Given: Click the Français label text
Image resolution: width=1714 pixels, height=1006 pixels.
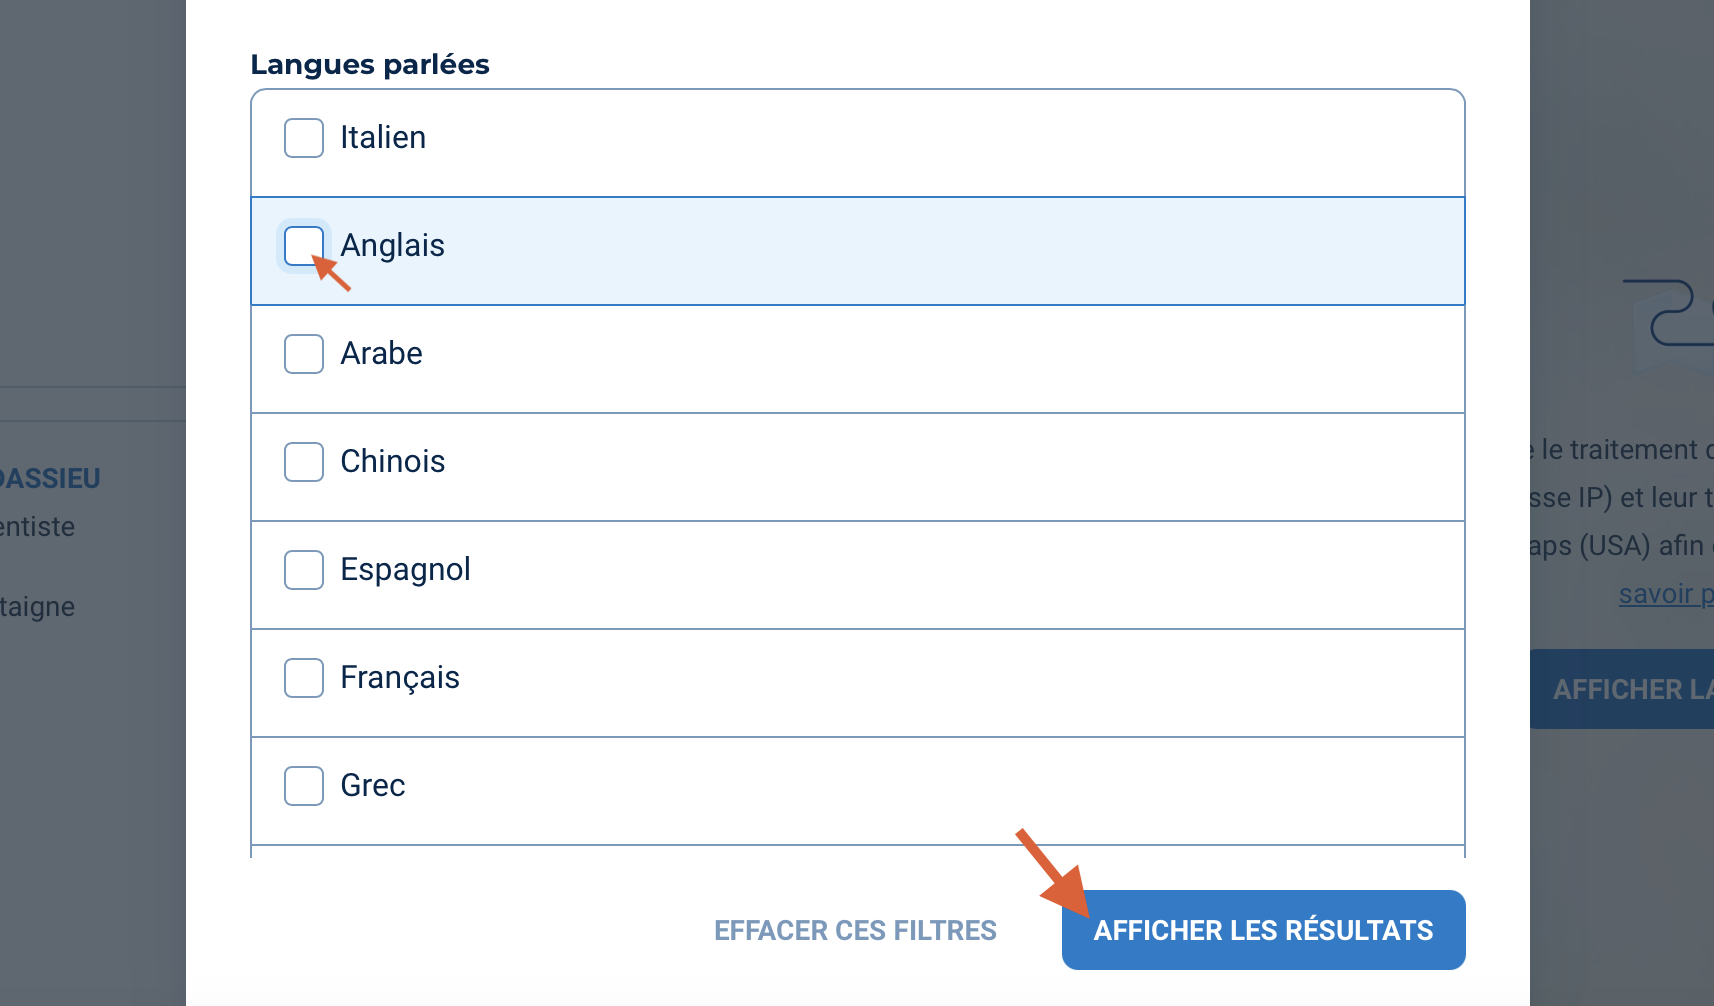Looking at the screenshot, I should click(400, 678).
